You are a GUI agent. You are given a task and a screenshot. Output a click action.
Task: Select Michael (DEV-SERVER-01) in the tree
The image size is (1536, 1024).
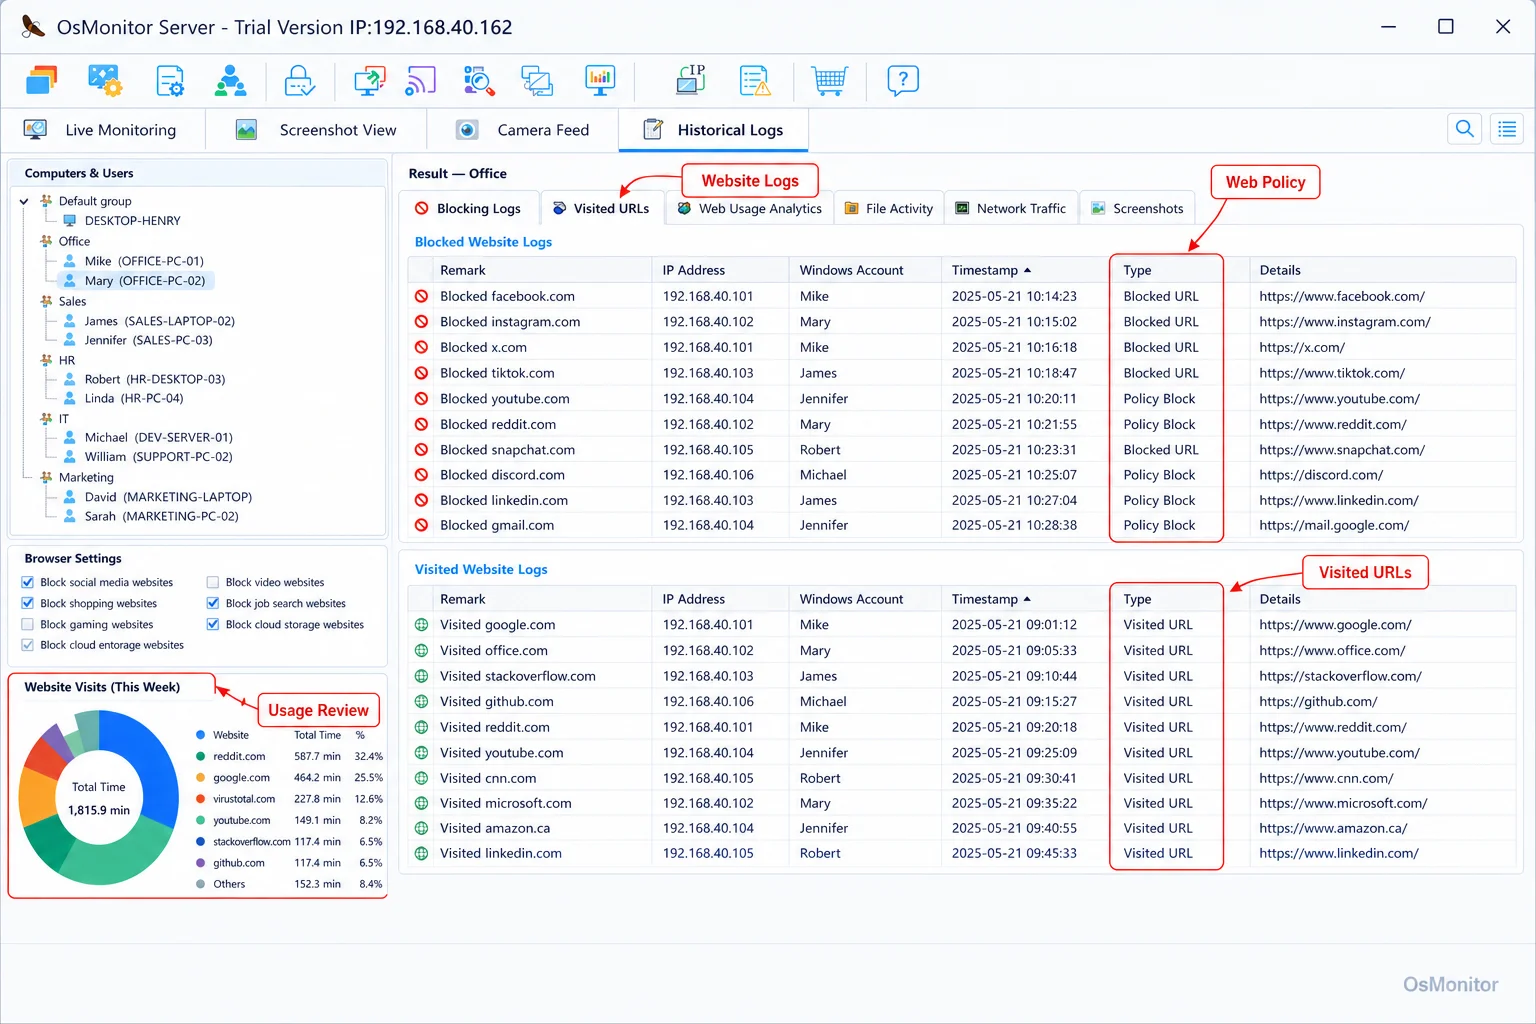148,437
